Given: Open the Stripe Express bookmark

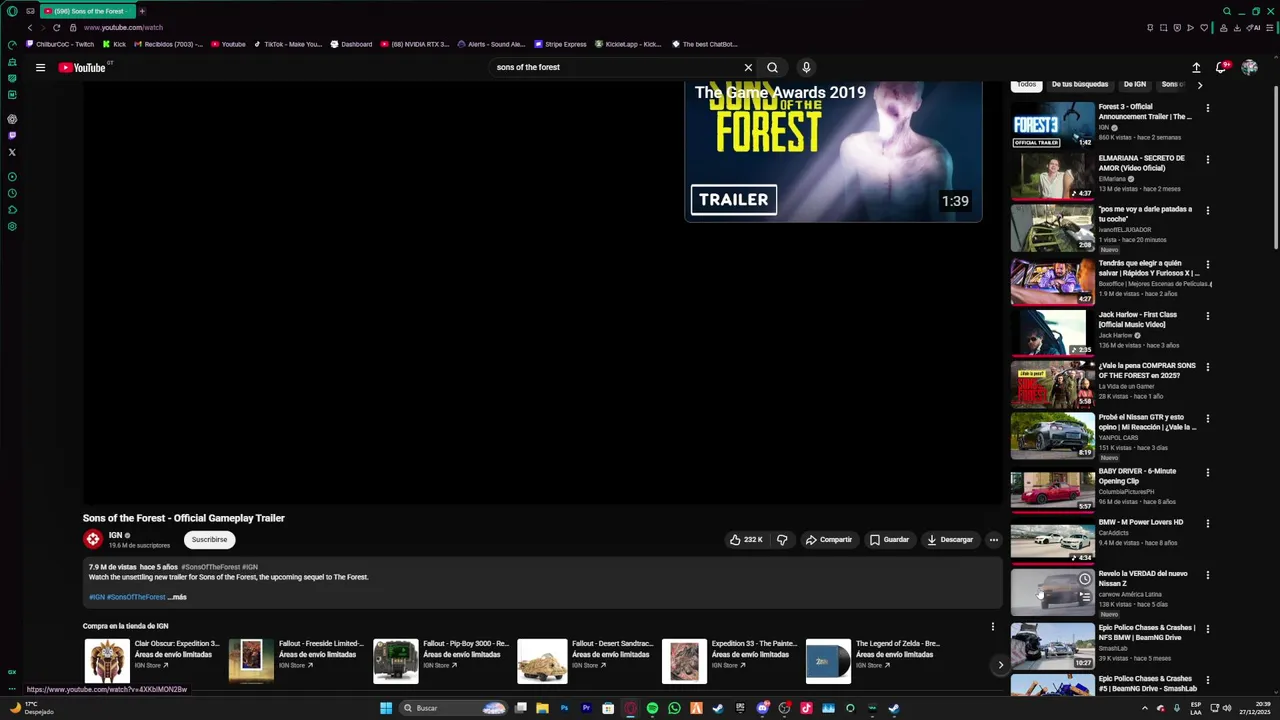Looking at the screenshot, I should click(560, 44).
